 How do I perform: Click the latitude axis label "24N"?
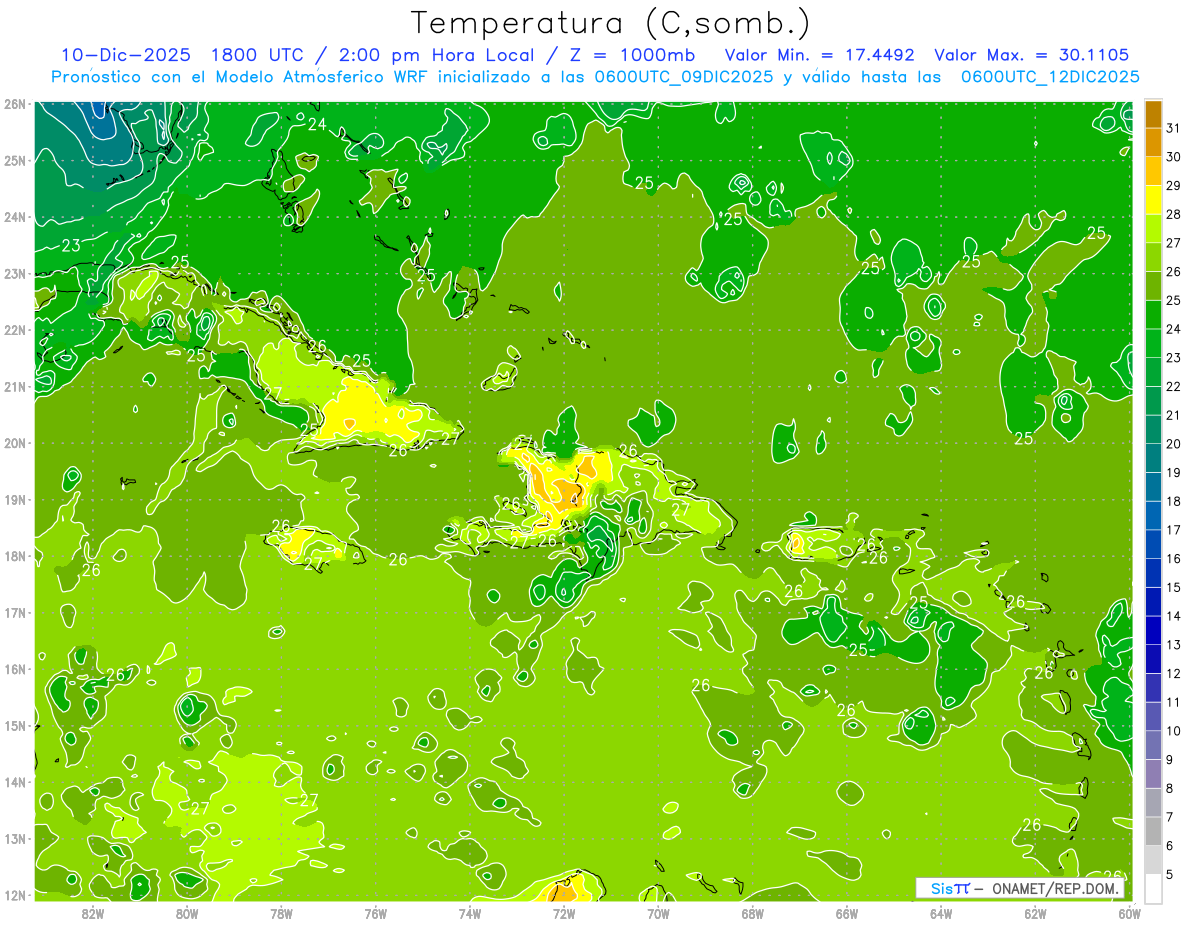(x=15, y=217)
